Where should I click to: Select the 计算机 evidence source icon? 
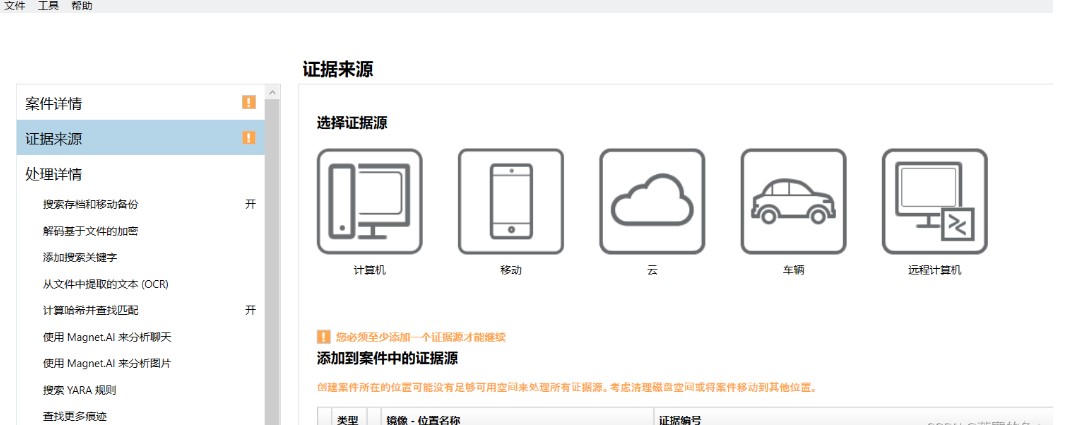(x=368, y=201)
